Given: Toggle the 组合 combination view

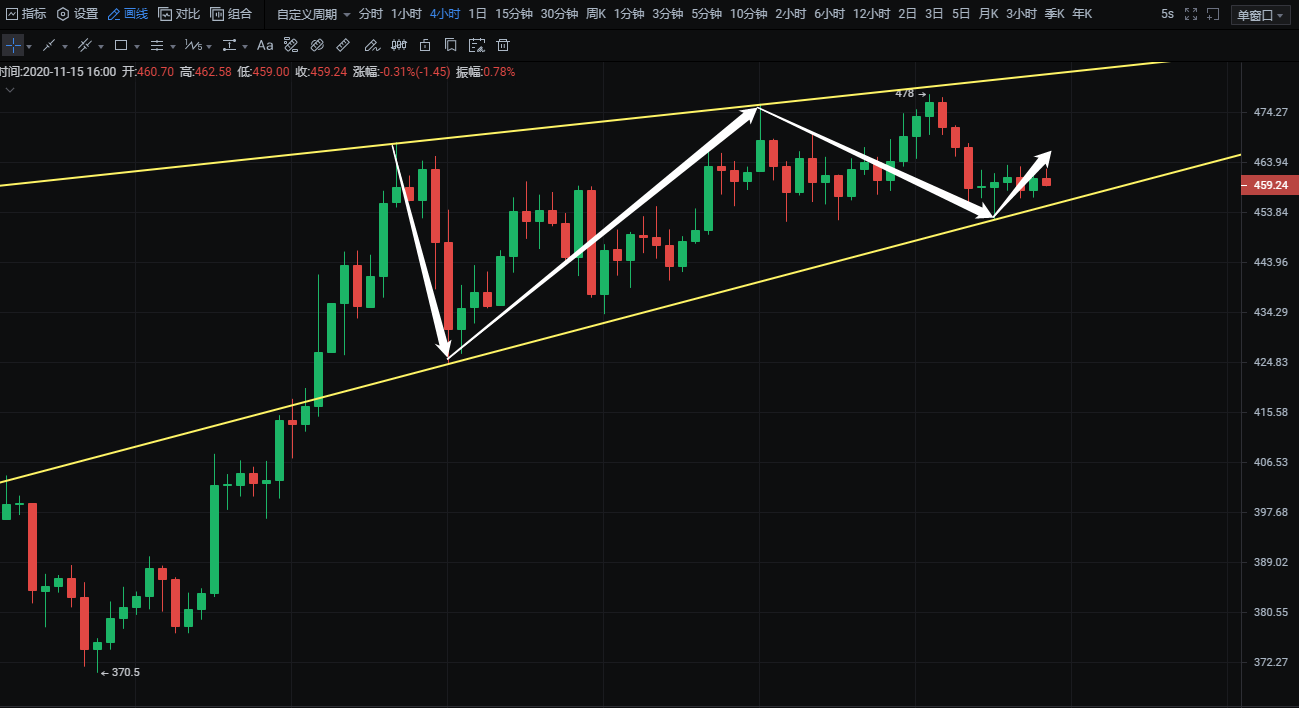Looking at the screenshot, I should tap(231, 14).
